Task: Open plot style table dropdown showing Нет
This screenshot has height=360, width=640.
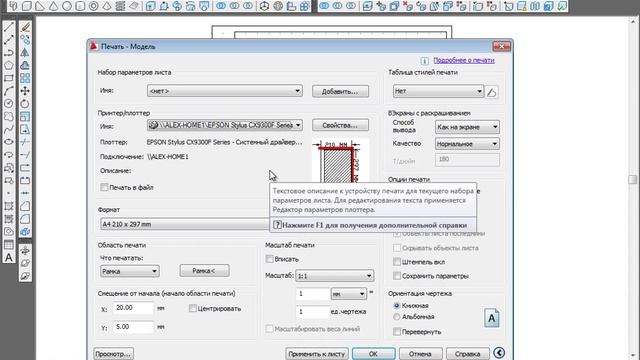Action: click(438, 91)
